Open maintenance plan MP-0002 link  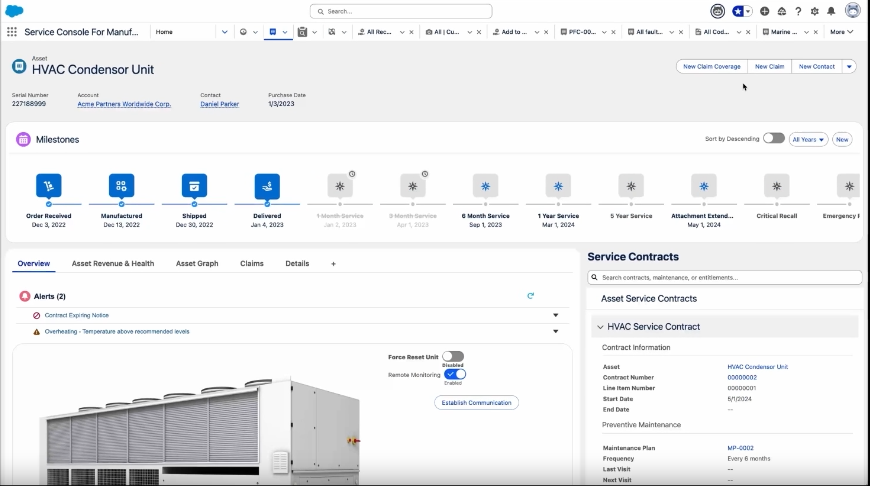coord(740,448)
